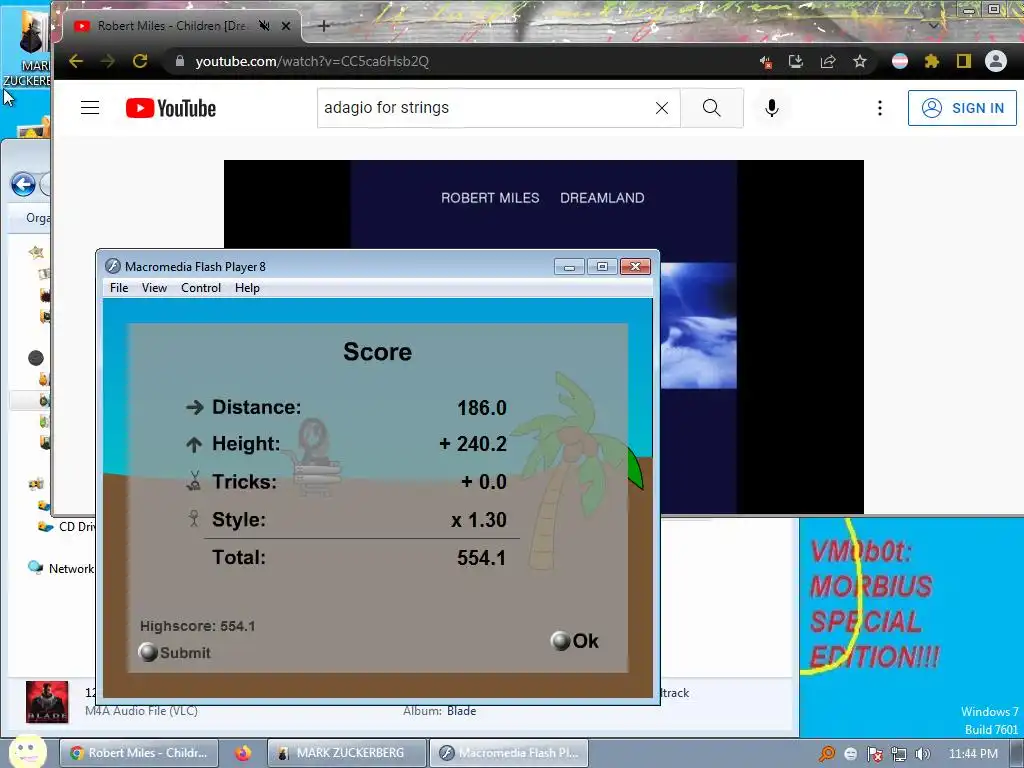This screenshot has height=768, width=1024.
Task: Switch to Macromedia Flash Player taskbar button
Action: (x=509, y=753)
